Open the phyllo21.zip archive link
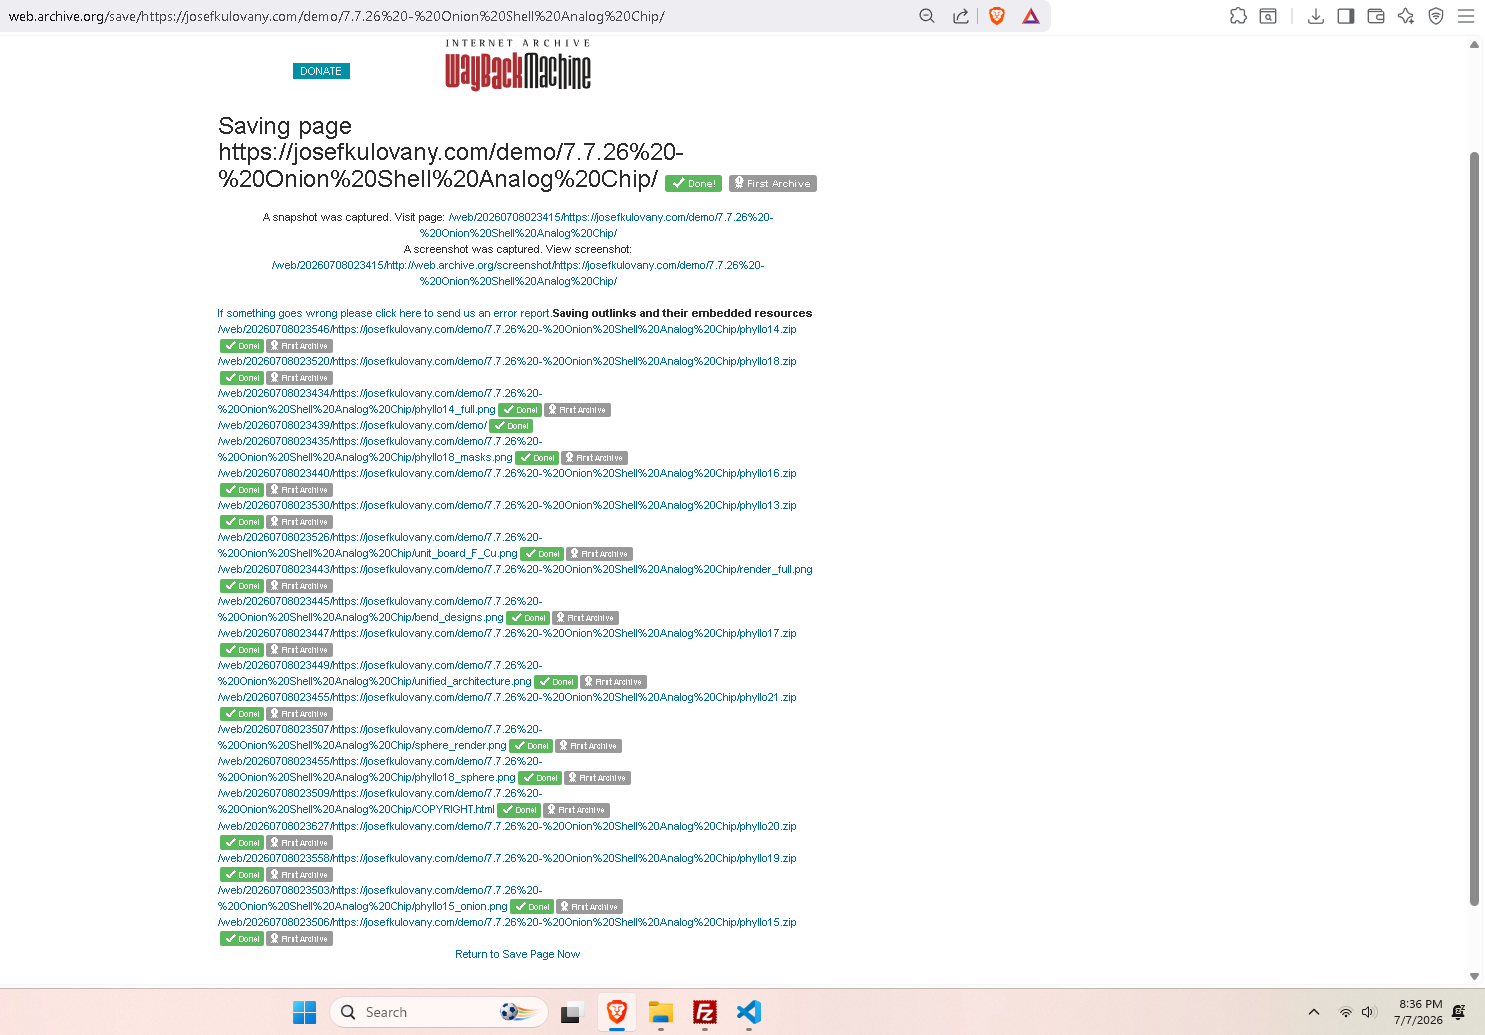Image resolution: width=1485 pixels, height=1035 pixels. [507, 697]
